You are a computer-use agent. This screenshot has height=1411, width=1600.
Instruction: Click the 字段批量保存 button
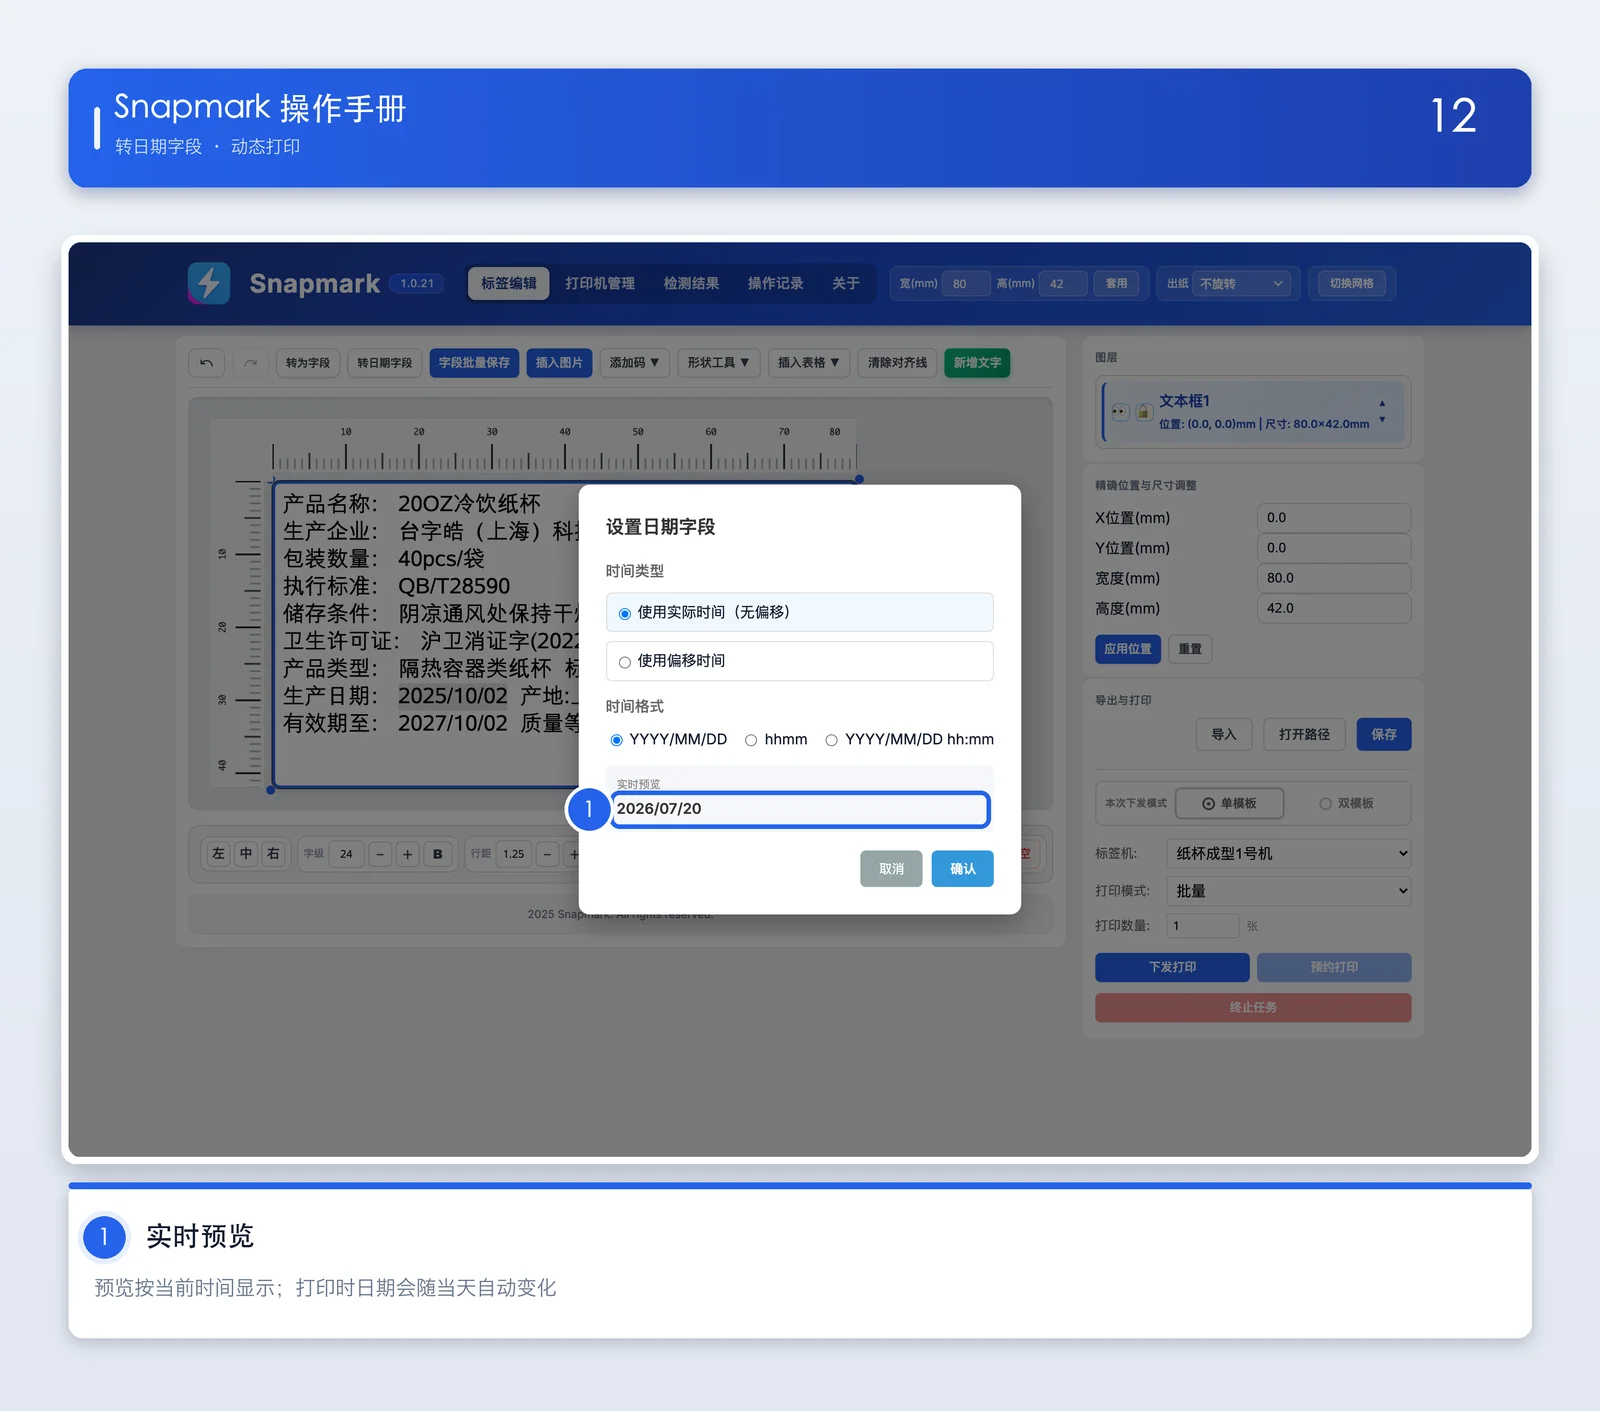(474, 363)
